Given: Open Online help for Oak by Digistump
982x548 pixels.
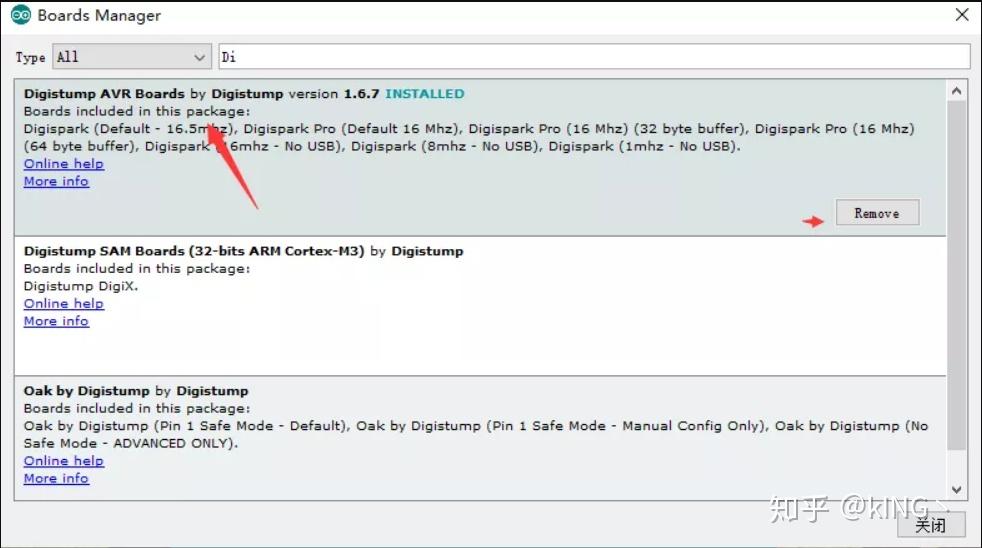Looking at the screenshot, I should [64, 460].
